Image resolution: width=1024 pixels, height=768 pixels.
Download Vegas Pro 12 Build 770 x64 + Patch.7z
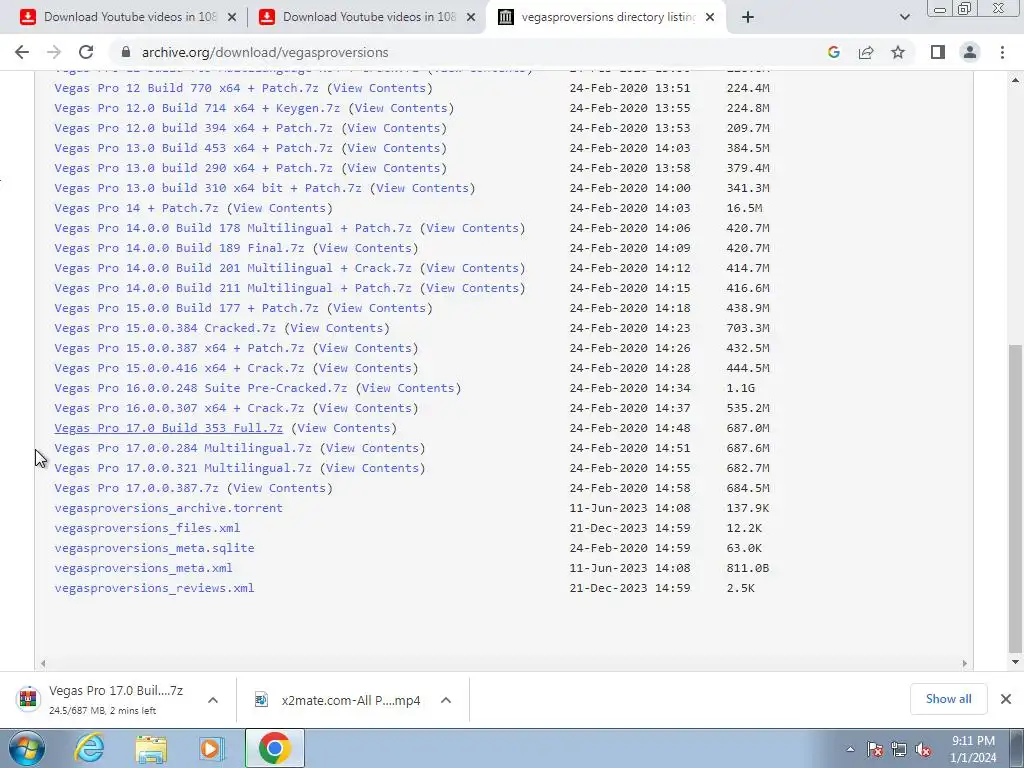click(186, 88)
